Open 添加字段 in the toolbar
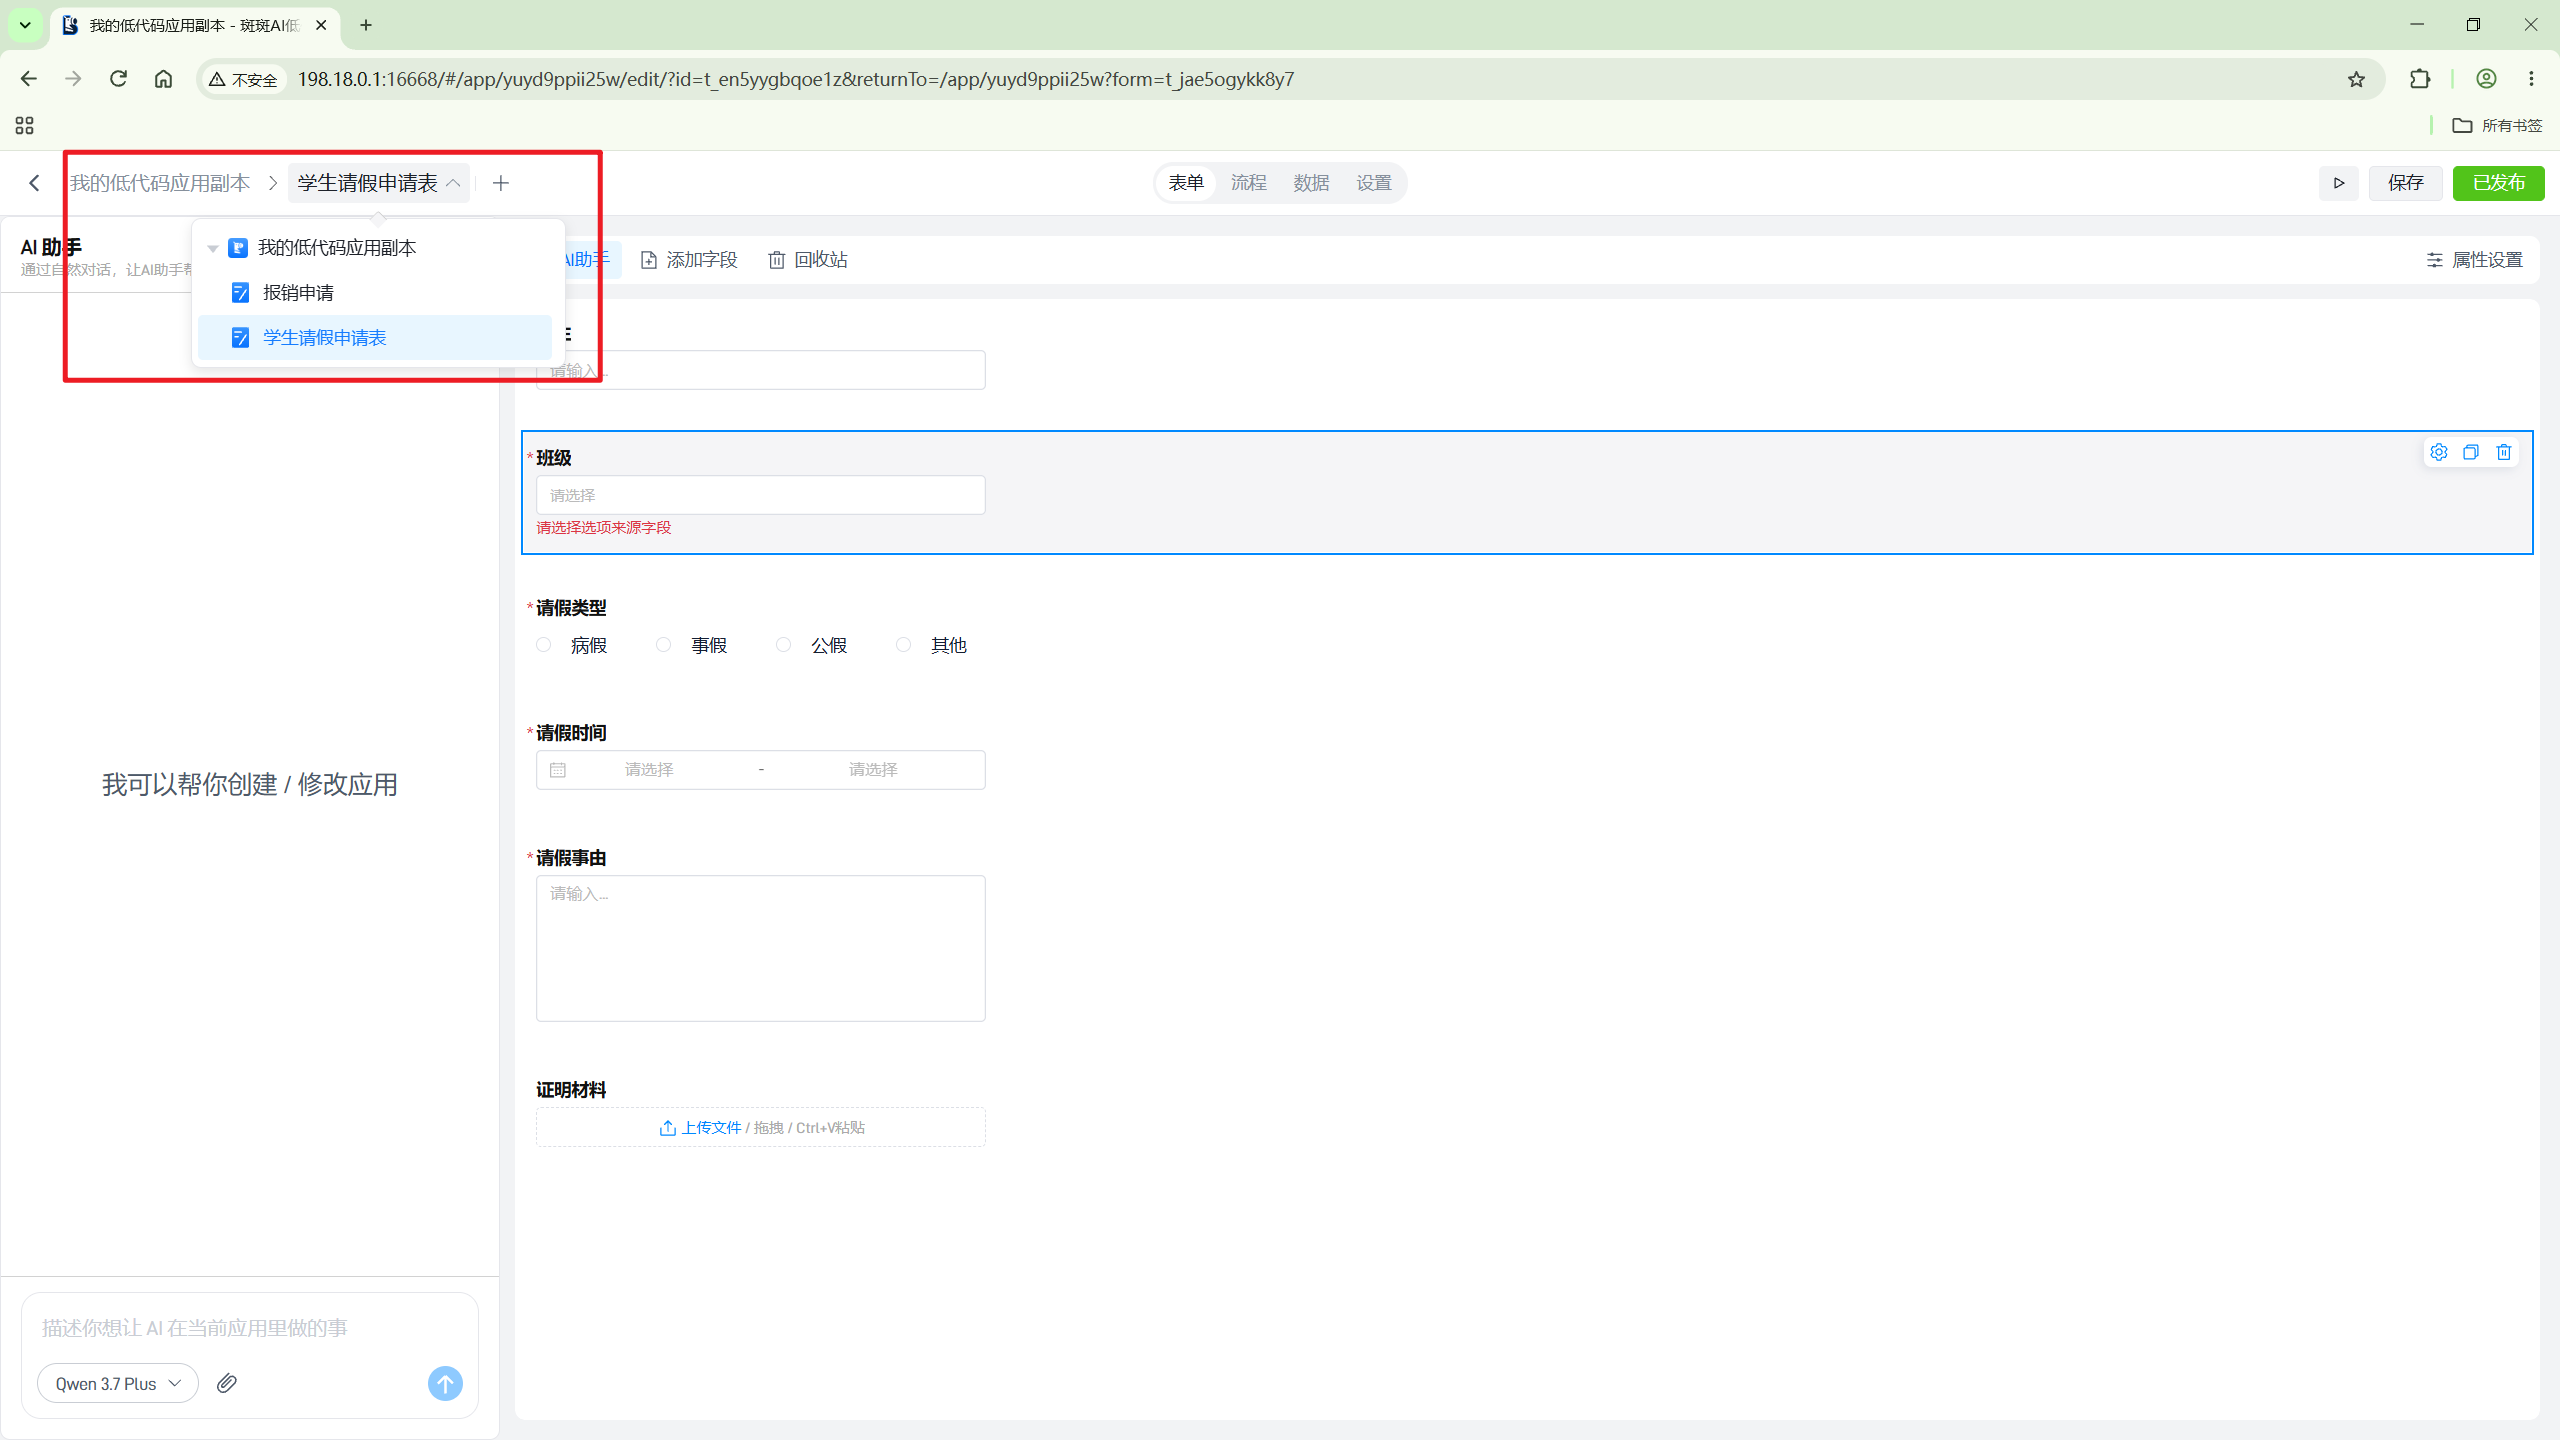The width and height of the screenshot is (2560, 1440). (689, 260)
